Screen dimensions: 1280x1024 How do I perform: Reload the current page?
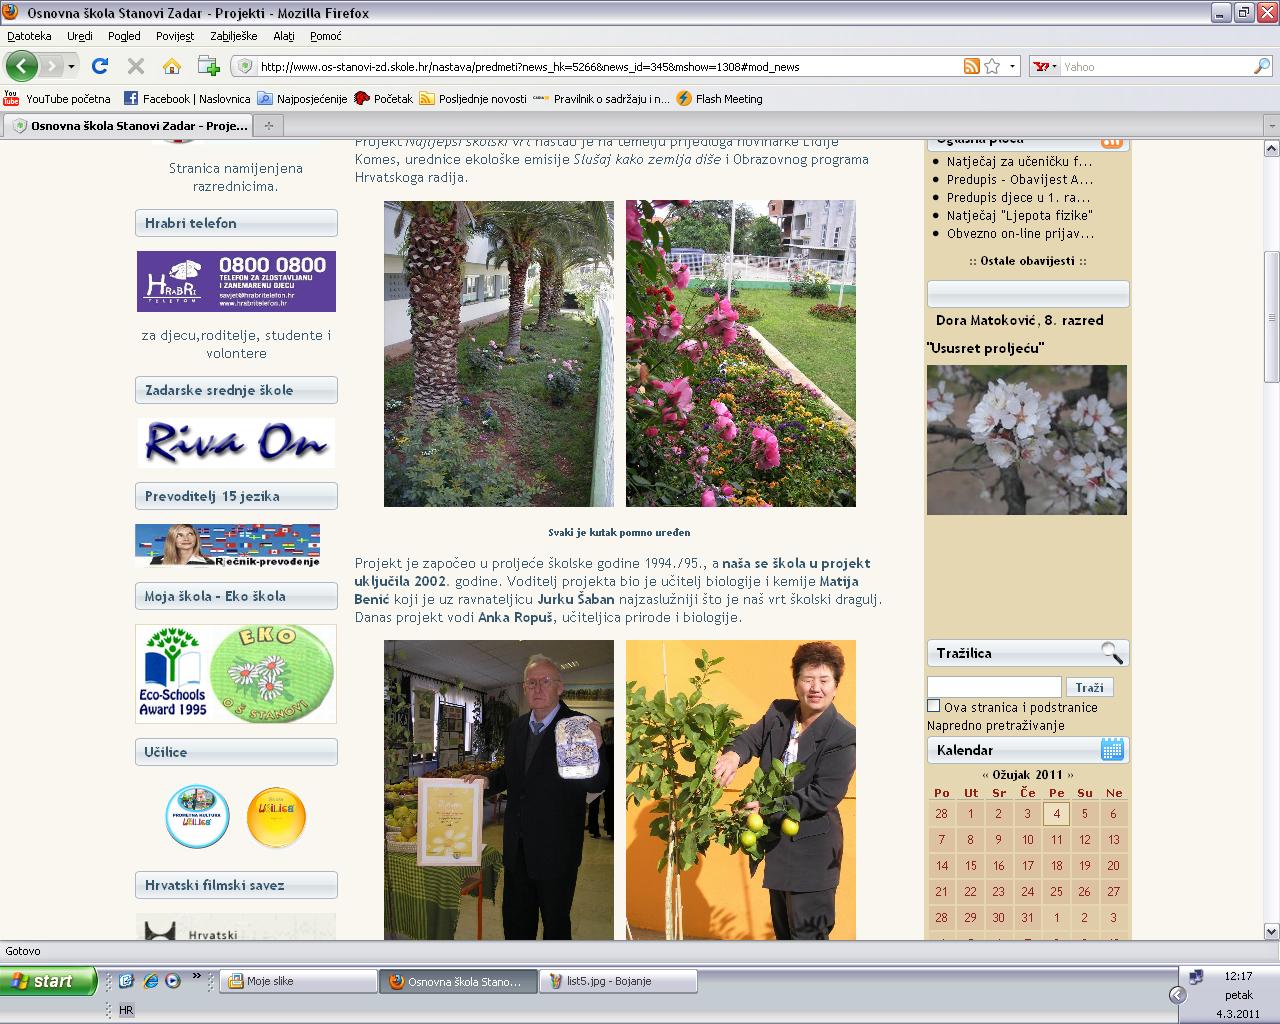99,66
